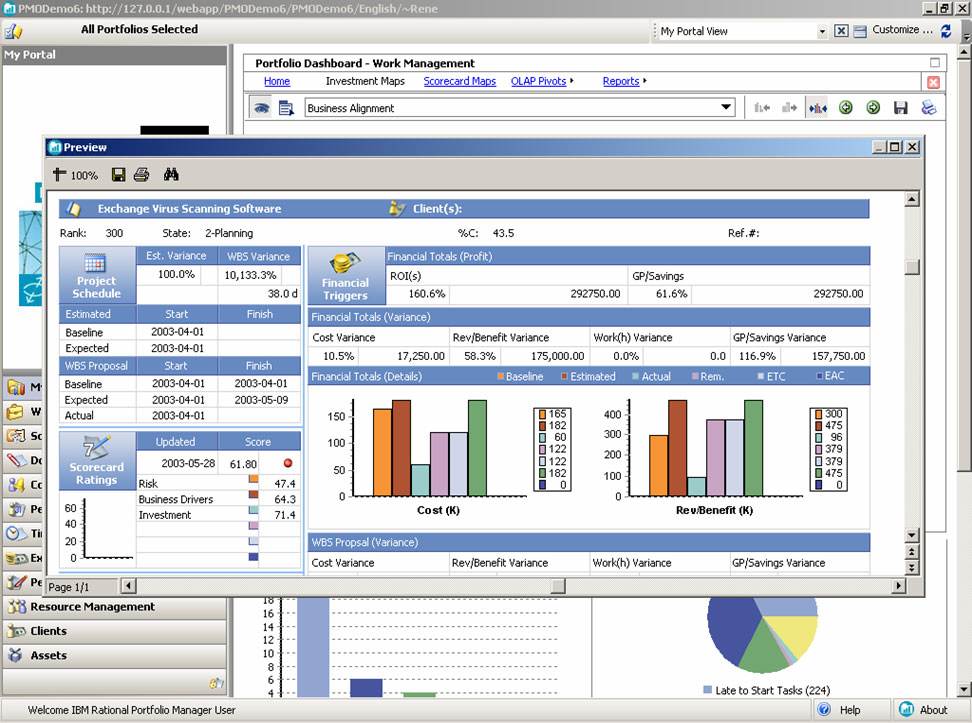Click the Financial Triggers coins icon
Screen dimensions: 972x723
click(x=345, y=263)
